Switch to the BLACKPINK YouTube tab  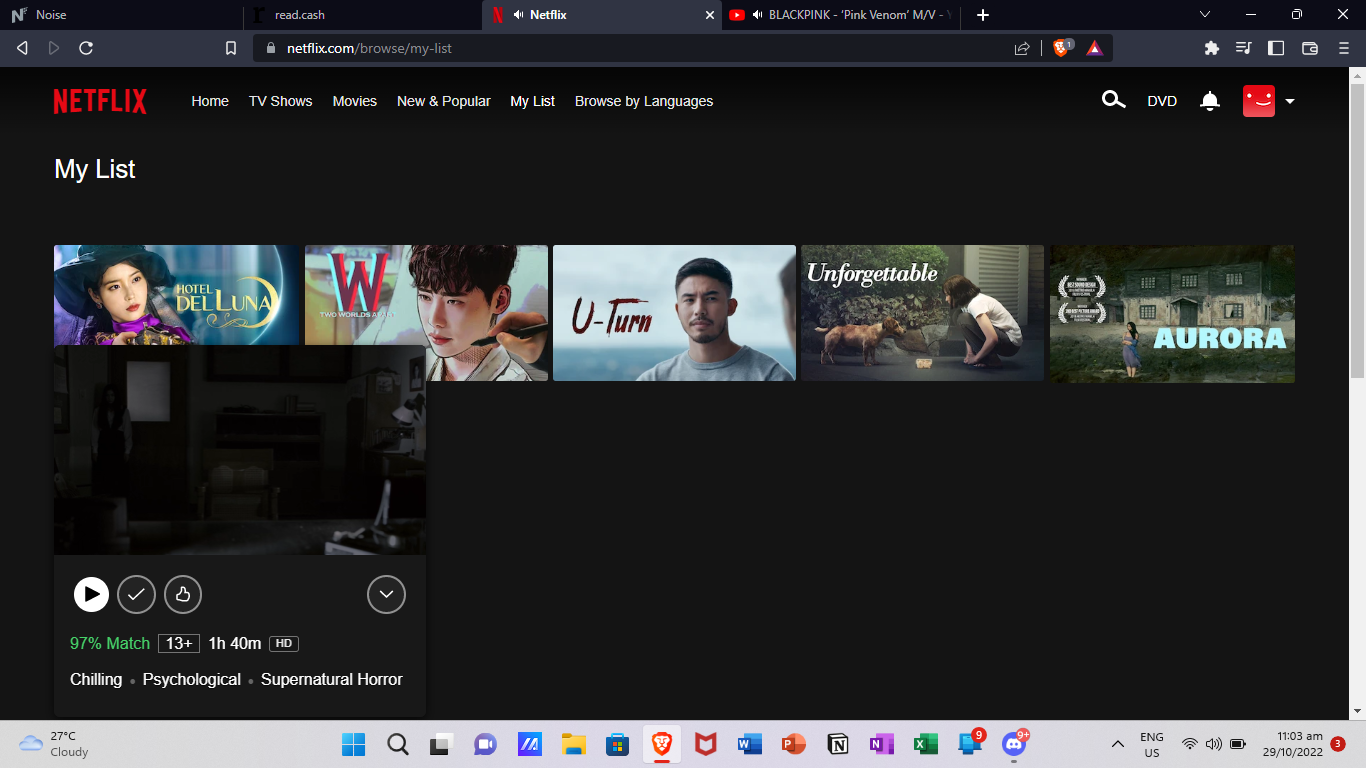pyautogui.click(x=842, y=15)
